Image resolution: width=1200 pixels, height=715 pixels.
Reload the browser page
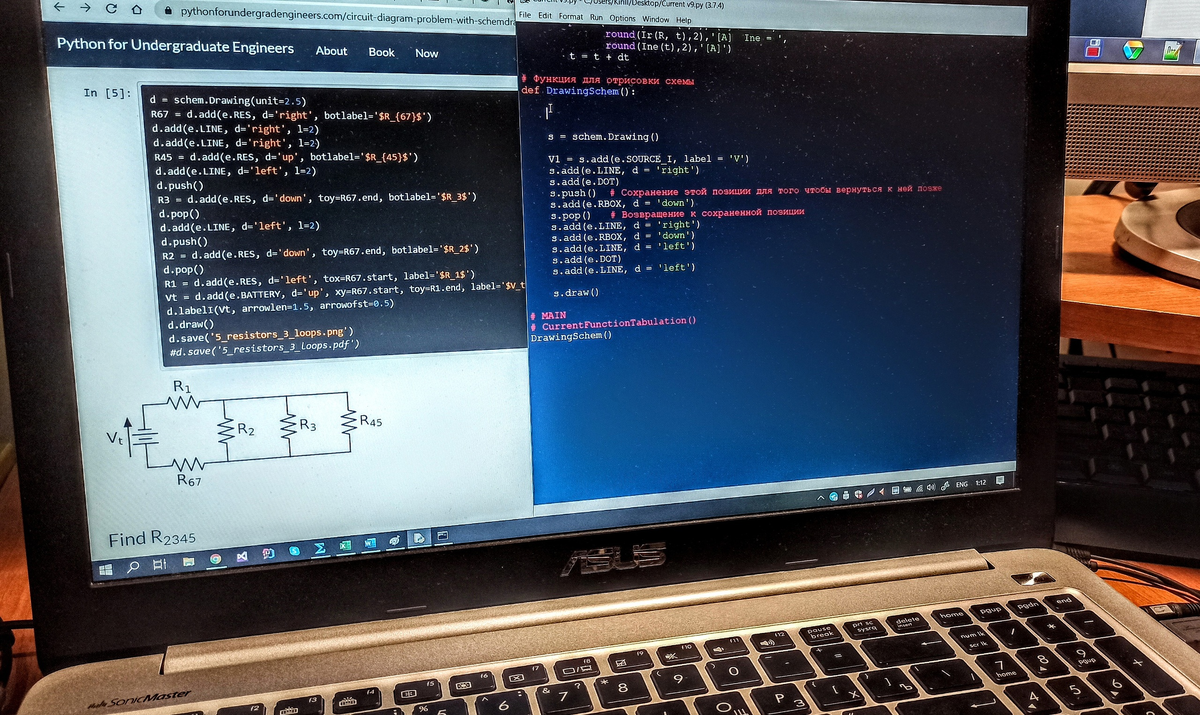click(x=110, y=9)
